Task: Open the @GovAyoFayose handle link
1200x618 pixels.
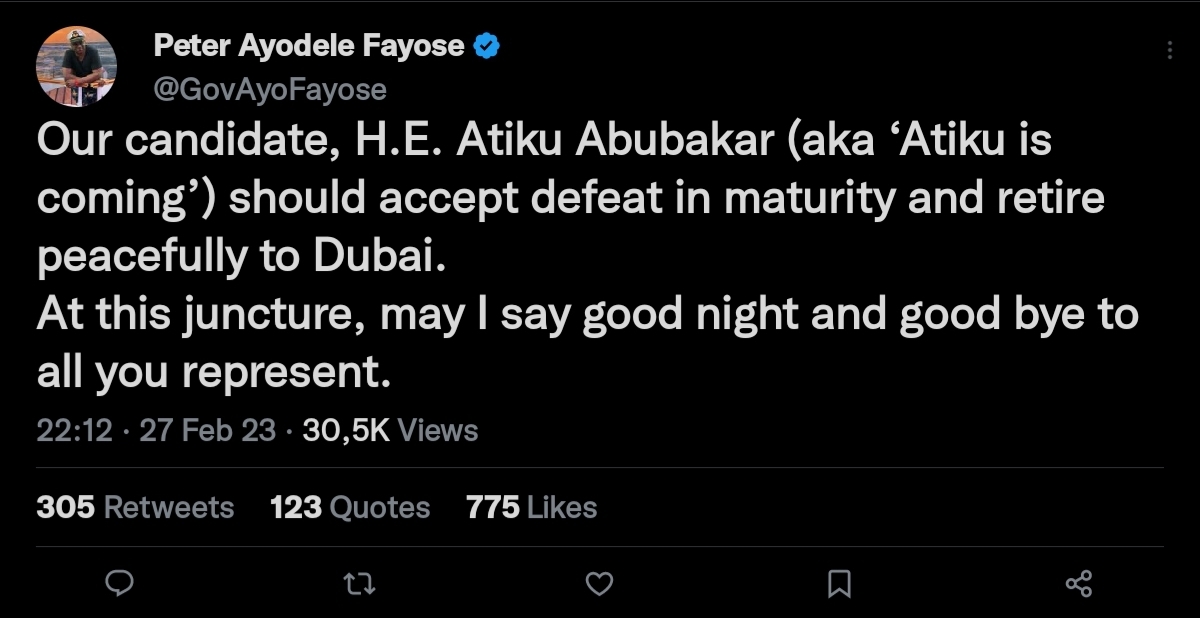Action: tap(269, 89)
